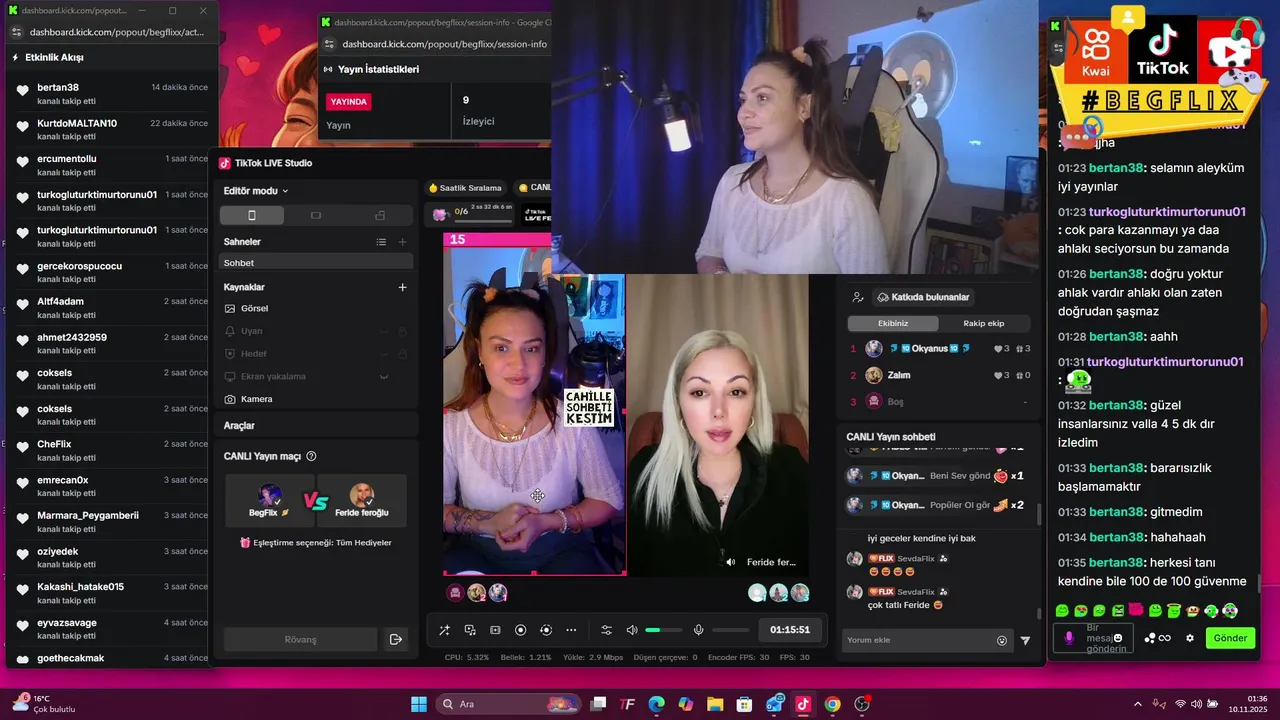Click the clip capture circle icon
Screen dimensions: 1280x720
545,630
